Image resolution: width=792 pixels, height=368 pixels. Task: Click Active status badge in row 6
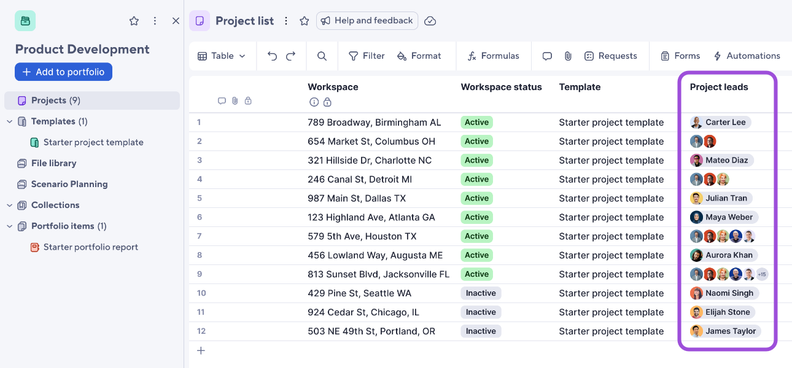(476, 217)
